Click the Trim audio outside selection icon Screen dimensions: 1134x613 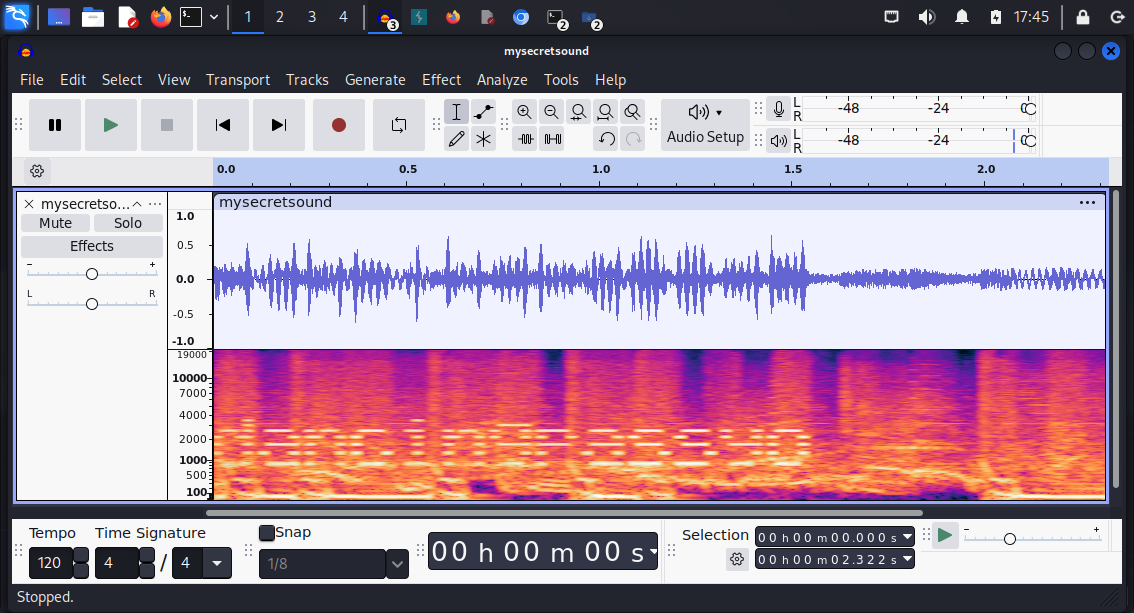click(x=525, y=139)
